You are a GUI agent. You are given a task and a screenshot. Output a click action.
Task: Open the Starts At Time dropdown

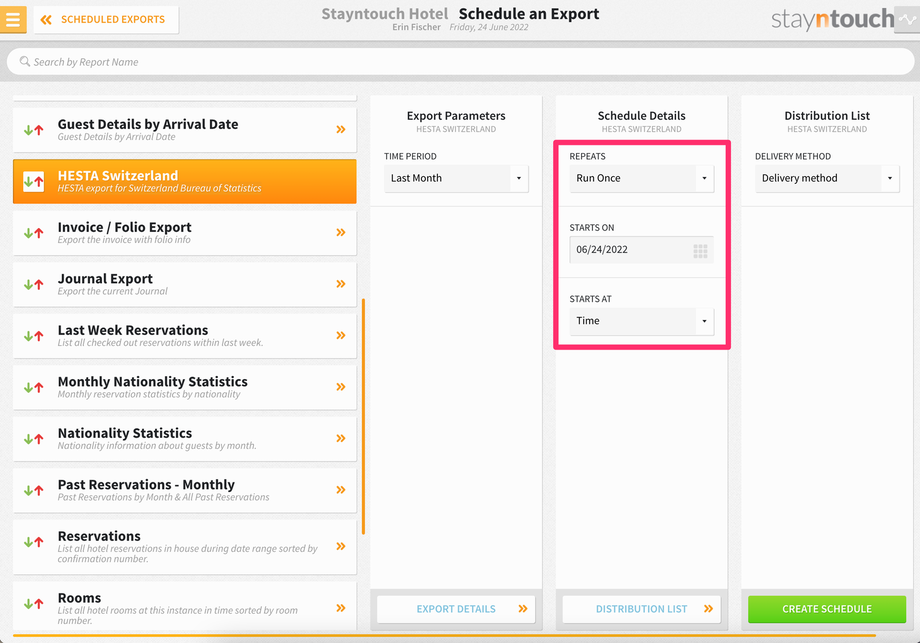pyautogui.click(x=641, y=321)
